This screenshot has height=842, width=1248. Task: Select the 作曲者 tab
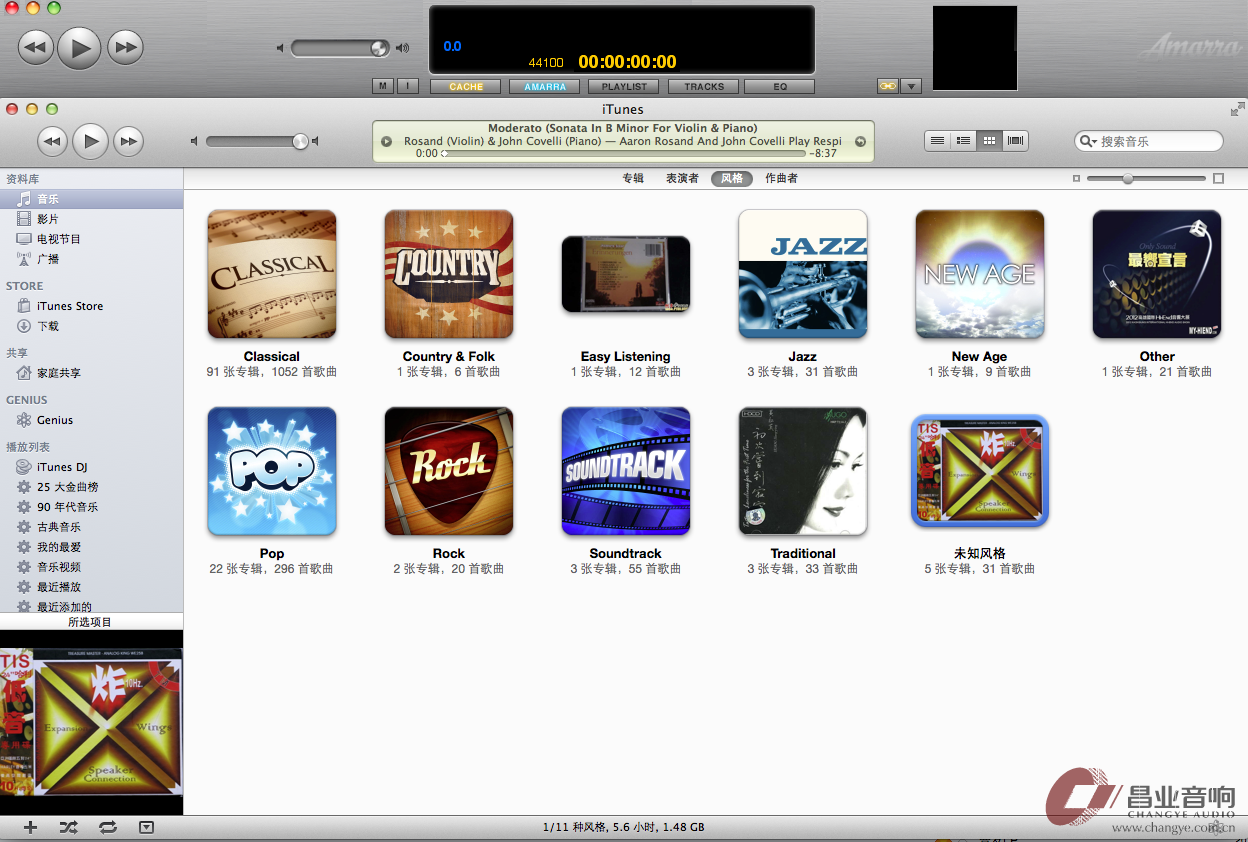(x=781, y=178)
